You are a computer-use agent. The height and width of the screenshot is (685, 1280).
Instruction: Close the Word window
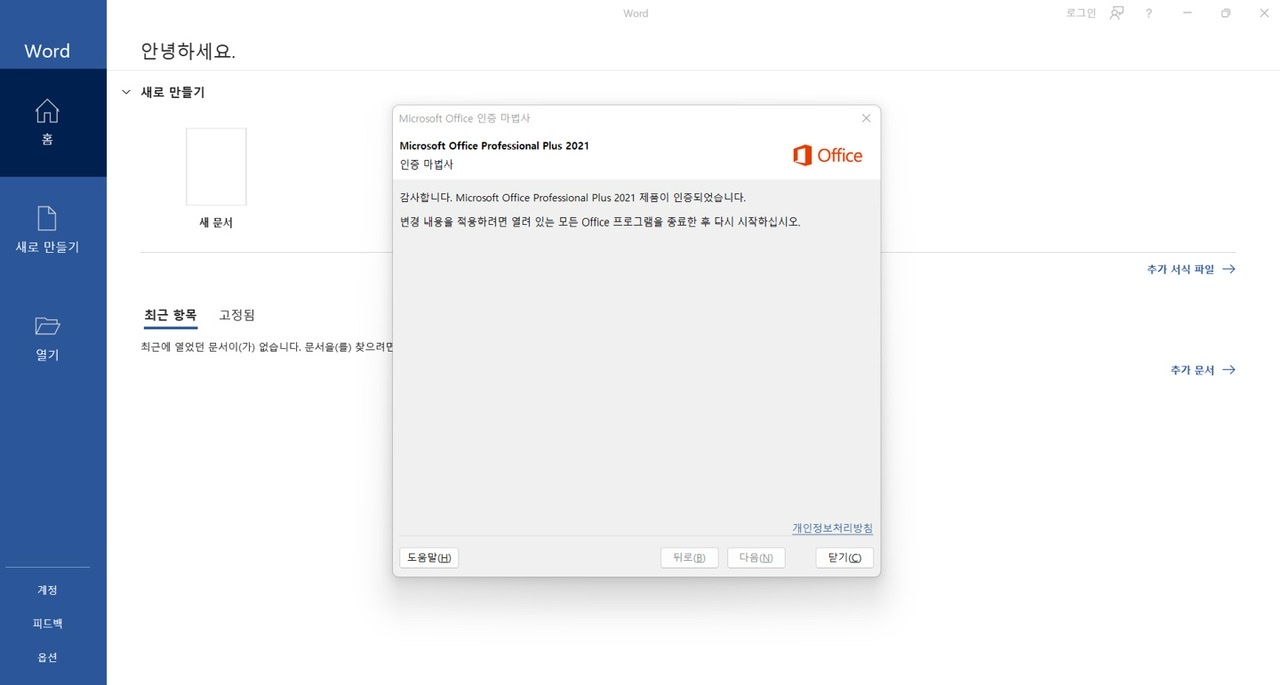pyautogui.click(x=1262, y=13)
